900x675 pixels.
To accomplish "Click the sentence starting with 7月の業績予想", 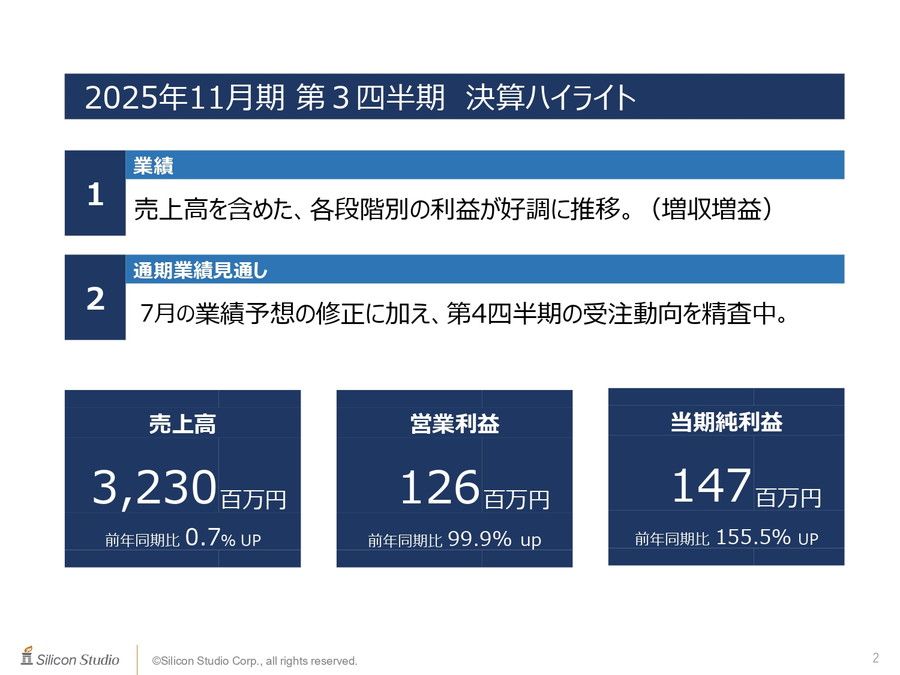I will [x=460, y=314].
